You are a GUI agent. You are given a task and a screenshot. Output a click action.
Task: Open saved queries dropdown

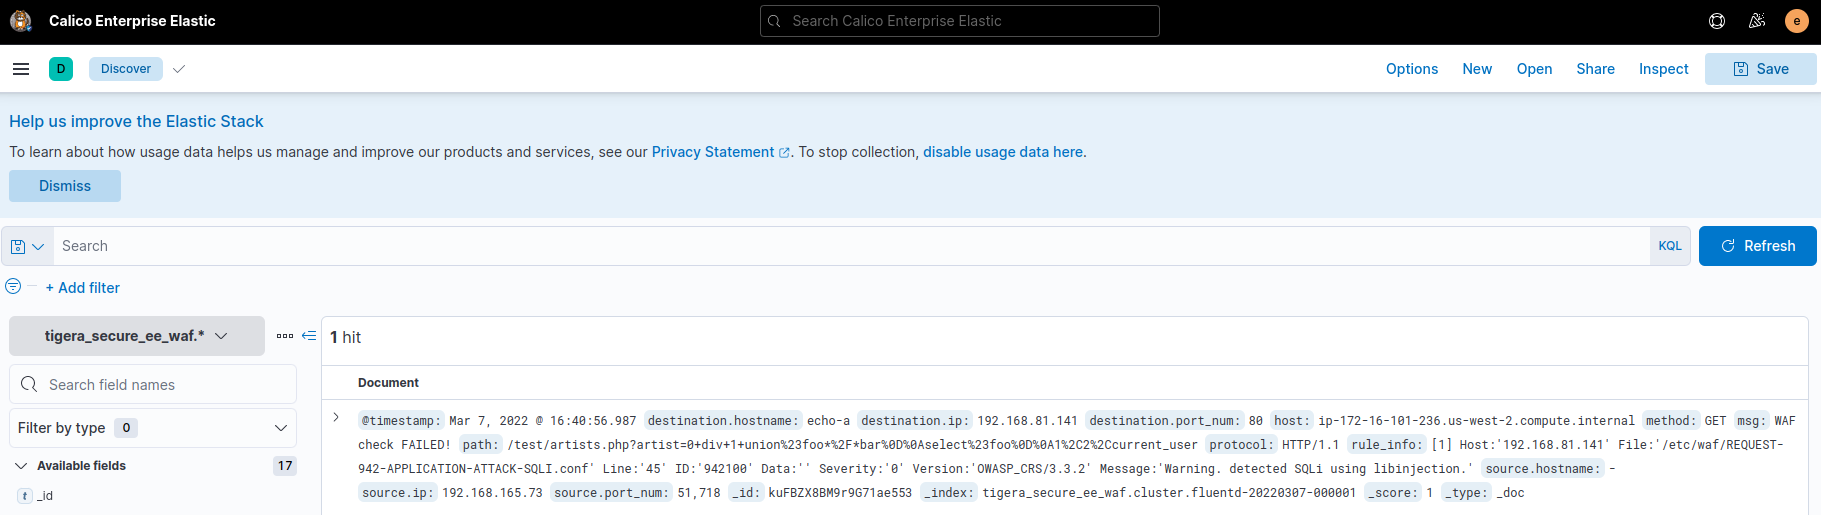pyautogui.click(x=27, y=246)
